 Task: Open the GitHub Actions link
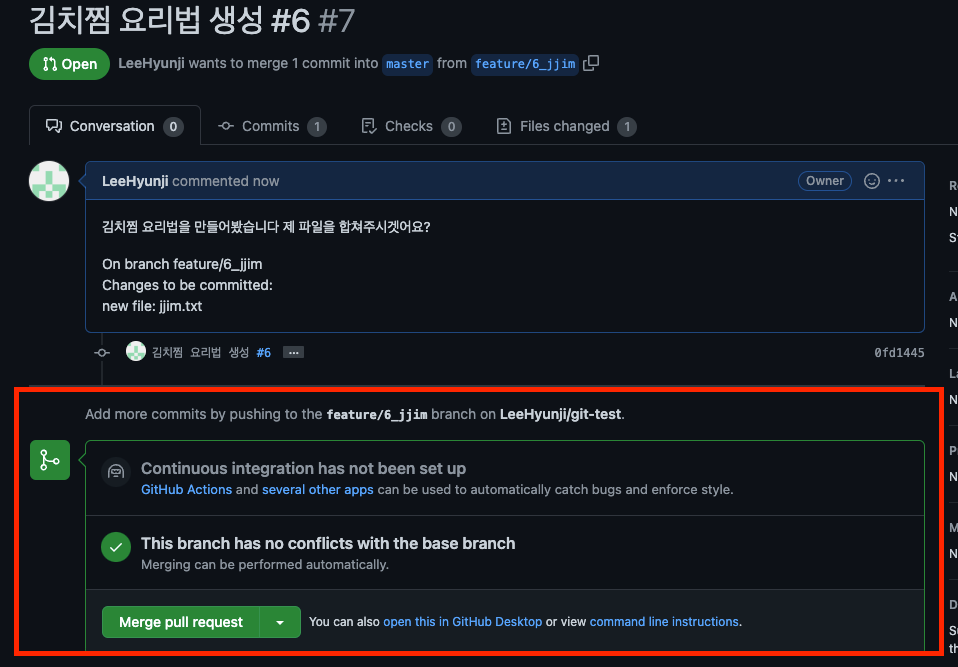[186, 489]
